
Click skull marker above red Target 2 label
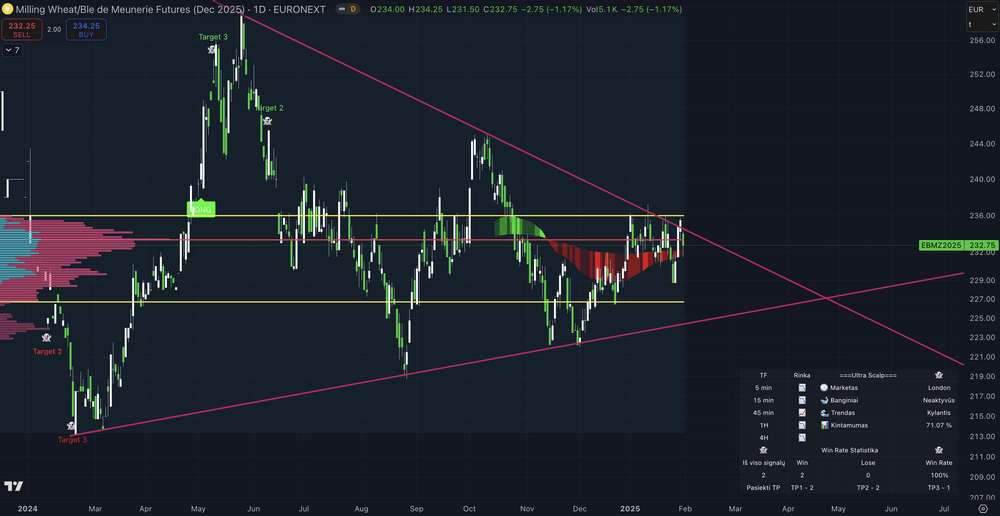[47, 337]
